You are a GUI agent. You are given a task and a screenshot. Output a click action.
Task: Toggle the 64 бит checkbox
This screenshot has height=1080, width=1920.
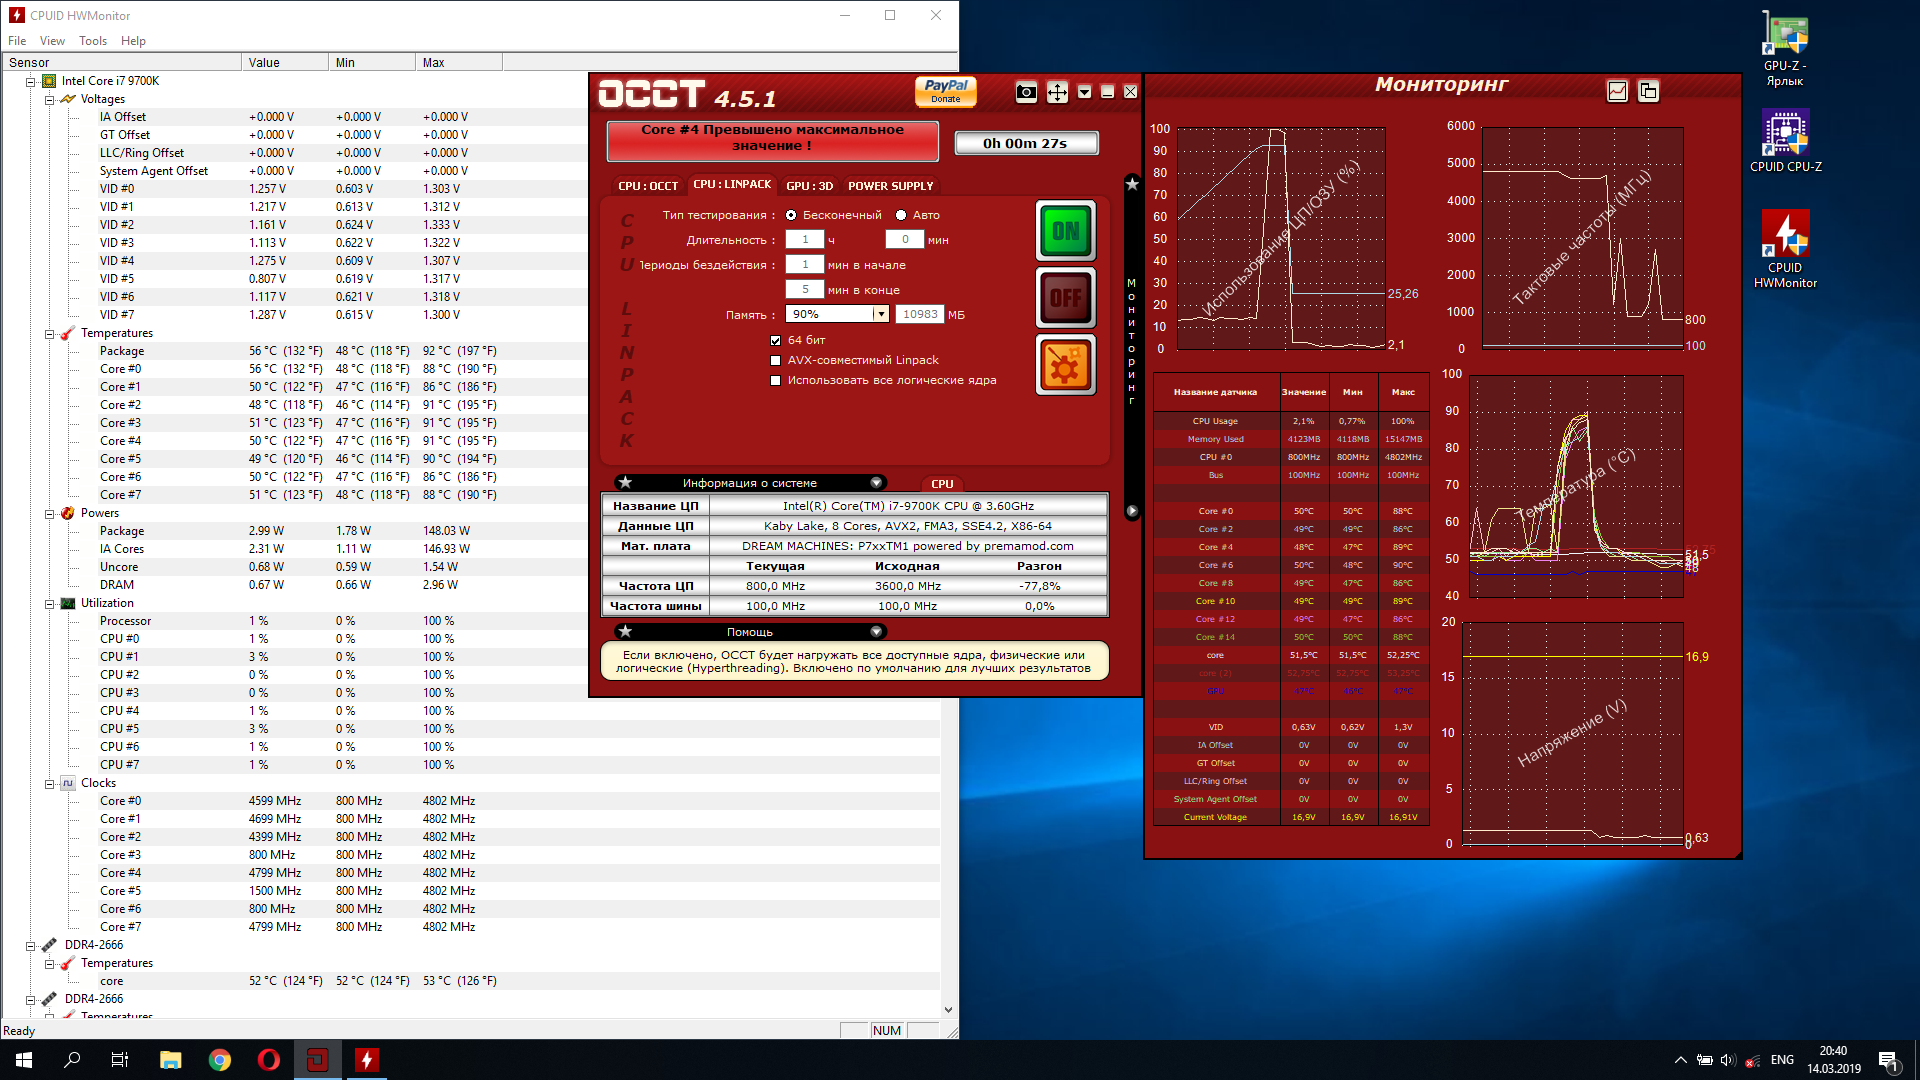[x=775, y=340]
